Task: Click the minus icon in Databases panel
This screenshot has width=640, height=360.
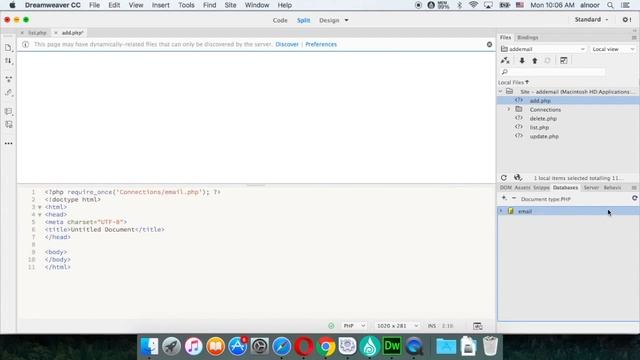Action: coord(514,198)
